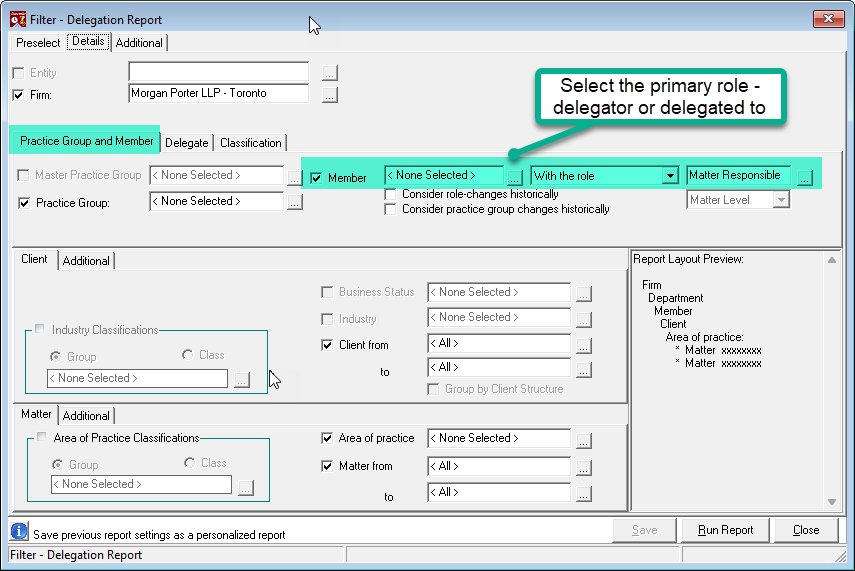Viewport: 855px width, 571px height.
Task: Select Group radio under Area of Practice
Action: 57,465
